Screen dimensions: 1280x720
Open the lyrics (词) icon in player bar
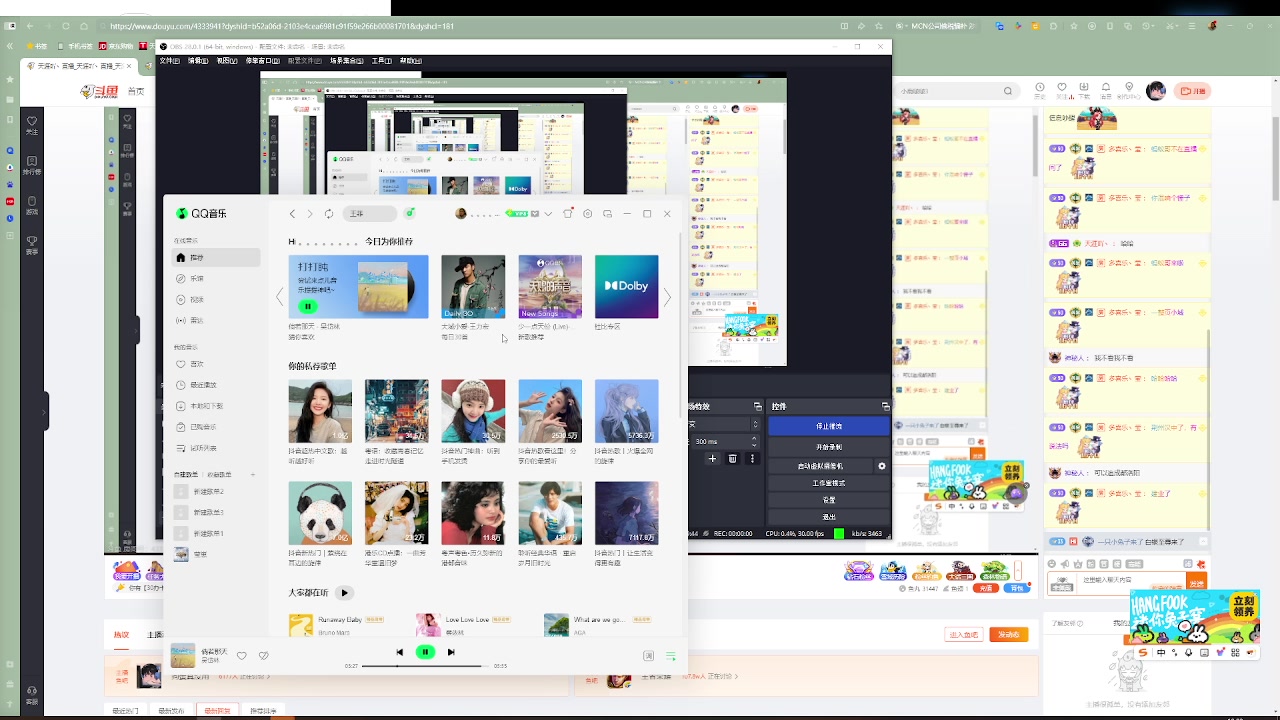(648, 656)
